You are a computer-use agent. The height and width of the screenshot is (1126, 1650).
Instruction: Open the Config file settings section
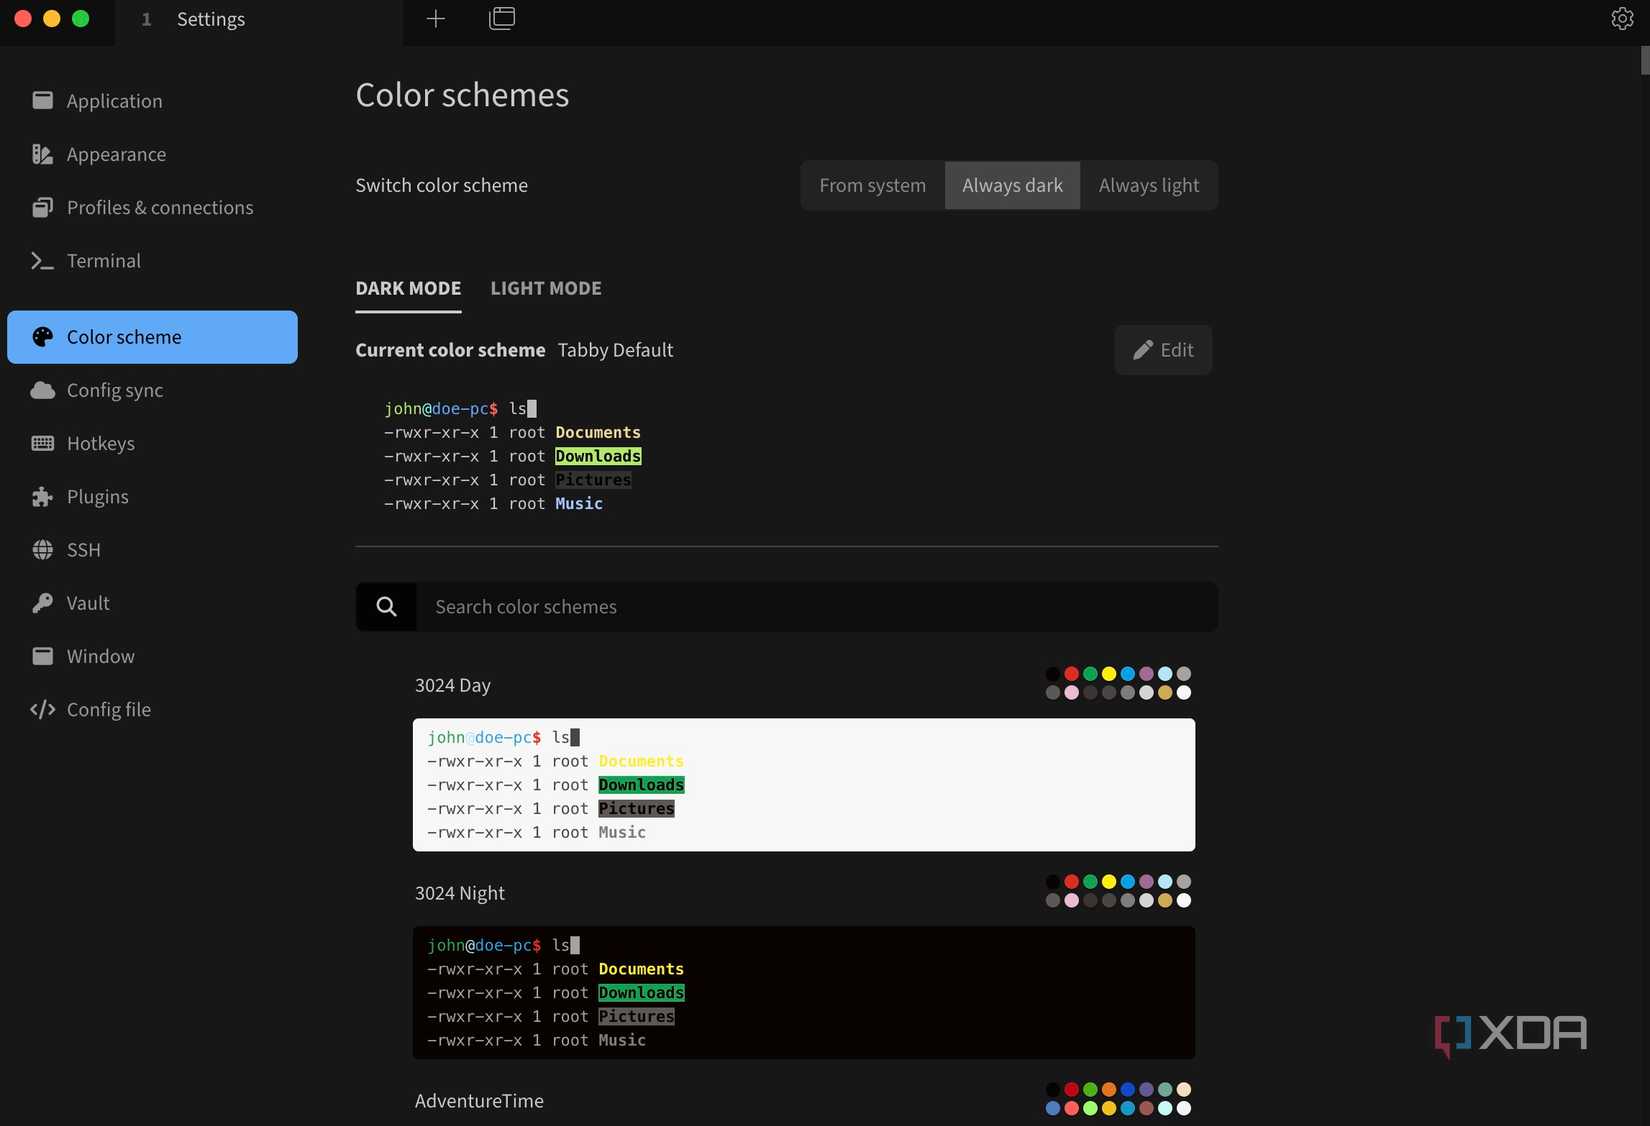coord(108,710)
